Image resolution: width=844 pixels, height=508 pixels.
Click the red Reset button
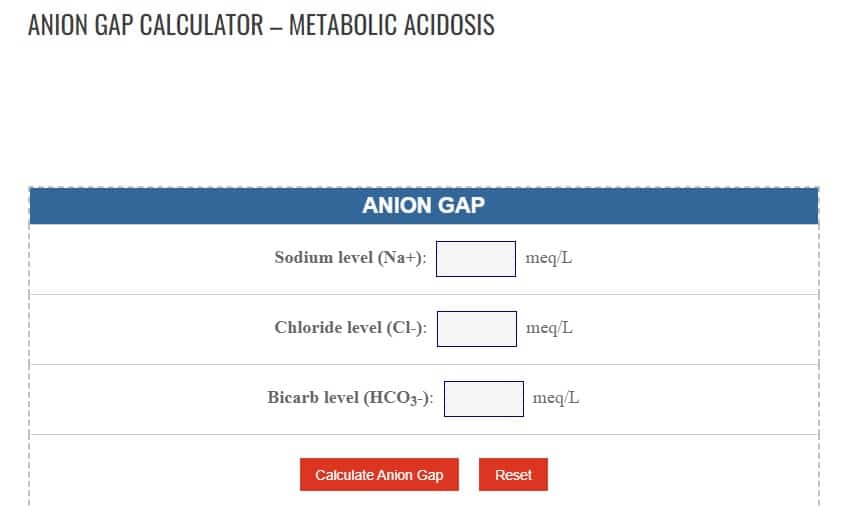(514, 475)
